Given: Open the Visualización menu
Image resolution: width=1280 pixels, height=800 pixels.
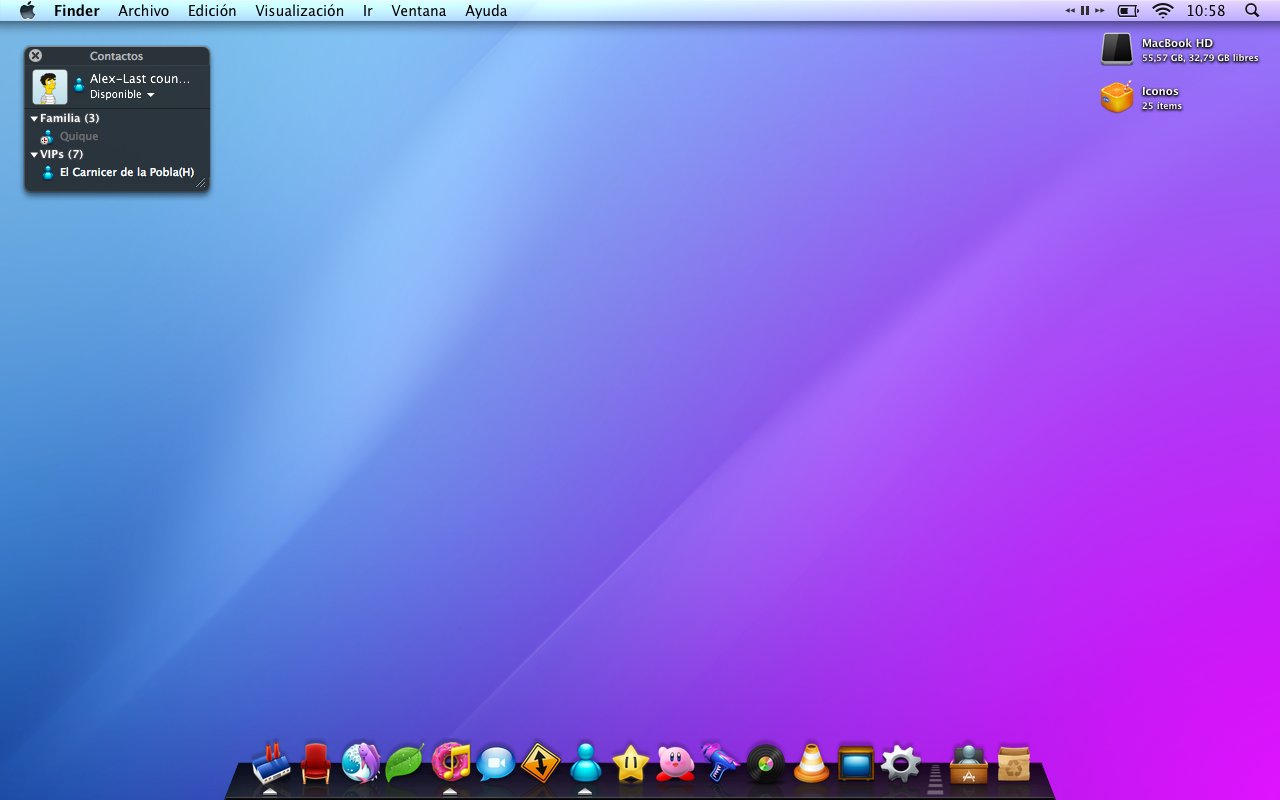Looking at the screenshot, I should click(299, 11).
